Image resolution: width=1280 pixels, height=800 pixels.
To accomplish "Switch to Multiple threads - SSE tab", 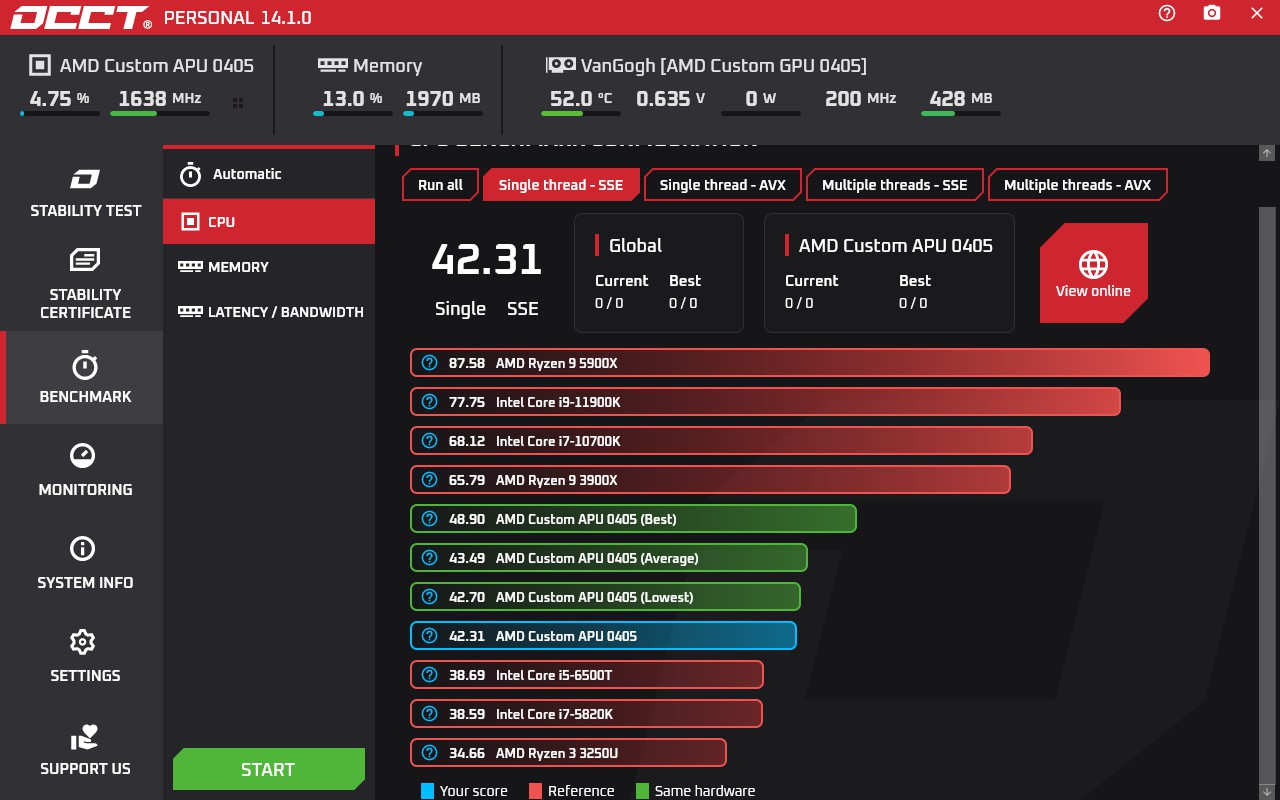I will click(x=894, y=185).
